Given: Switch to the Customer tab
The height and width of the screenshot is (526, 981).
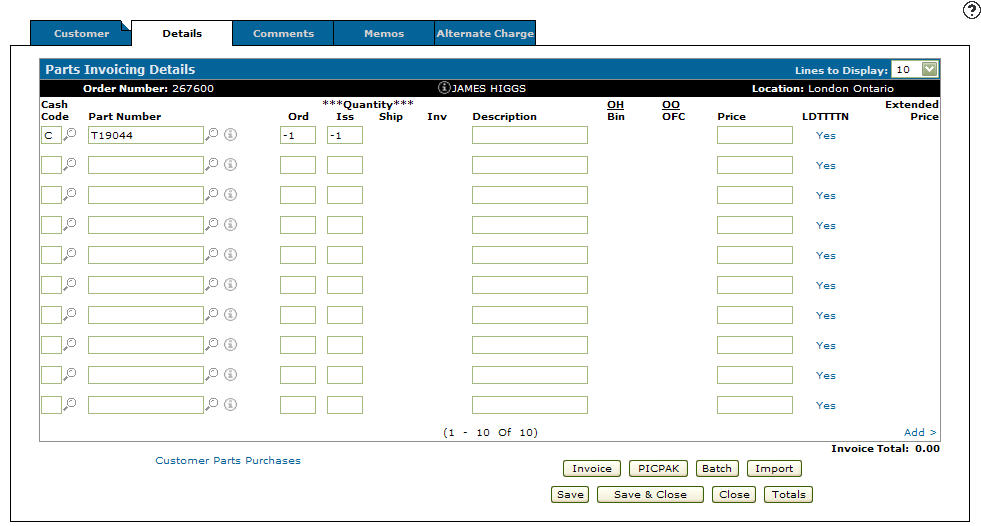Looking at the screenshot, I should (81, 33).
